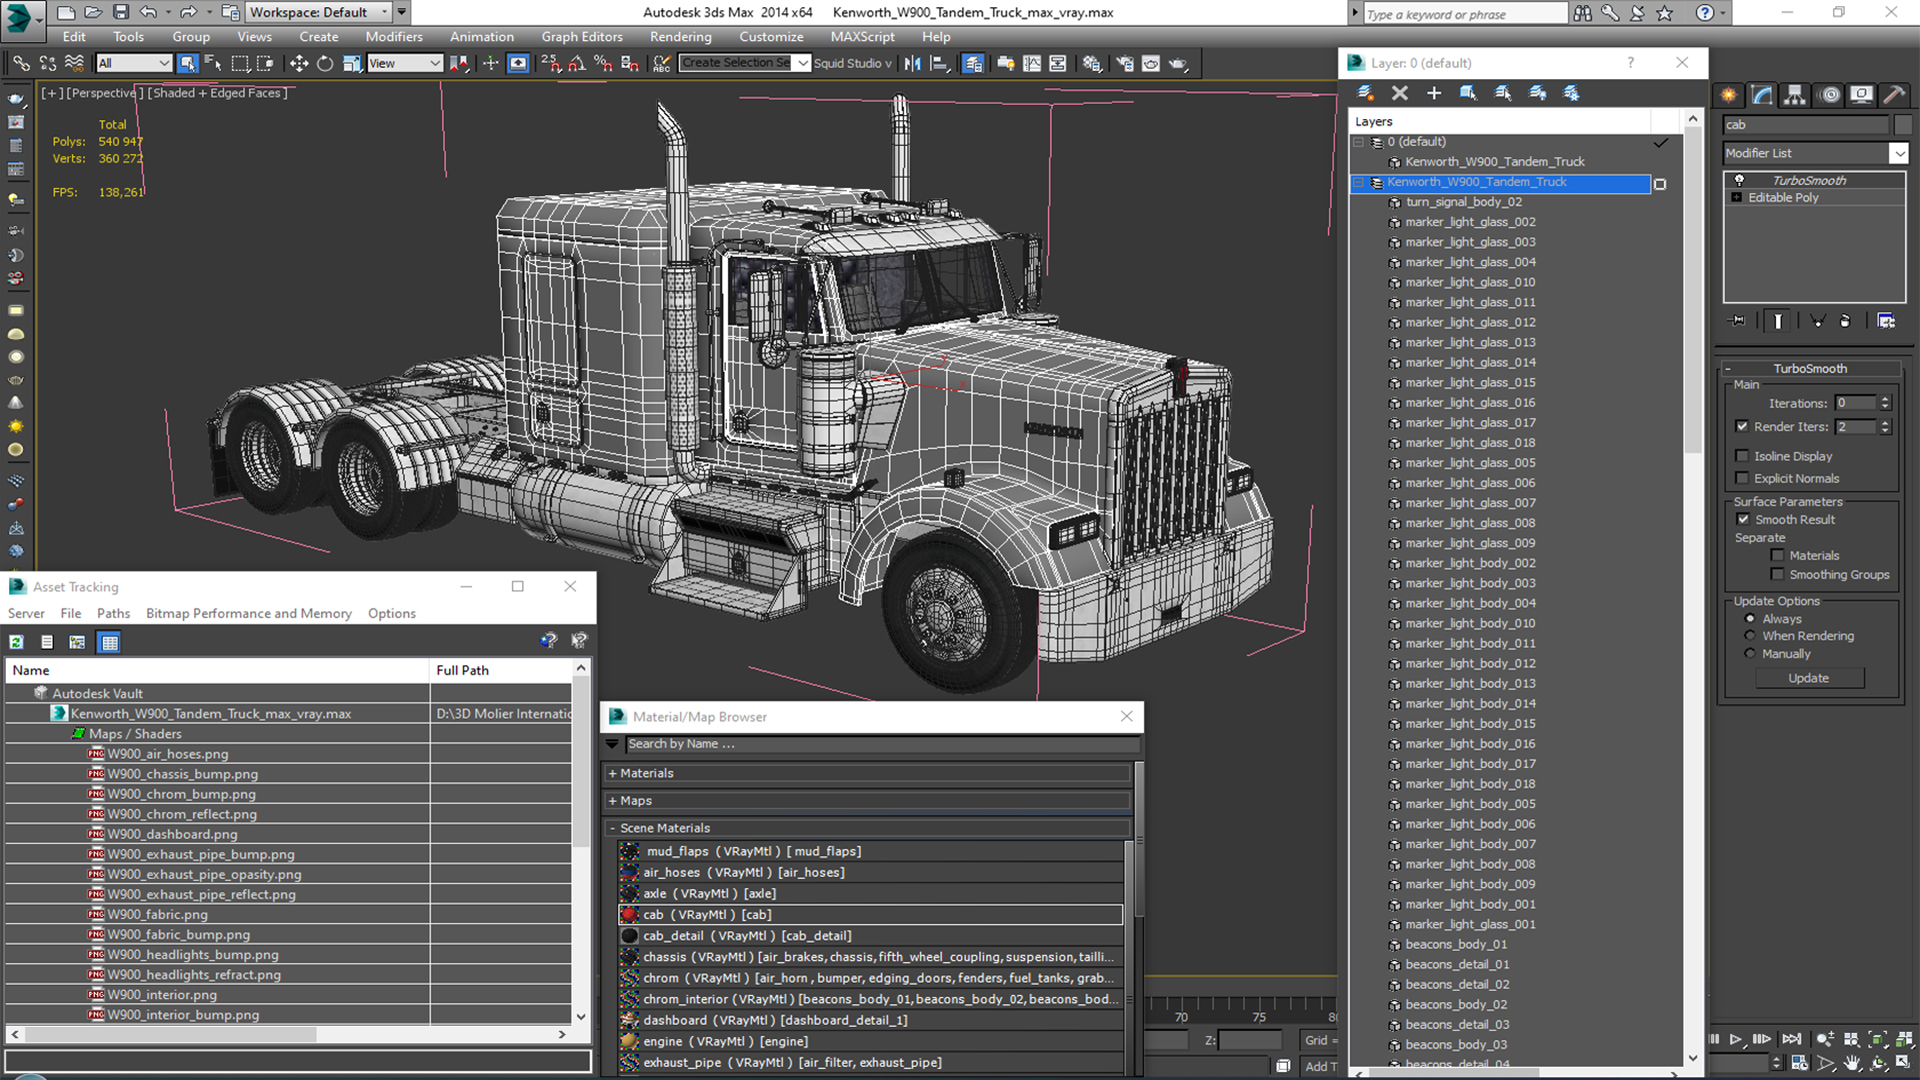Viewport: 1920px width, 1080px height.
Task: Open the Rendering menu
Action: coord(680,37)
